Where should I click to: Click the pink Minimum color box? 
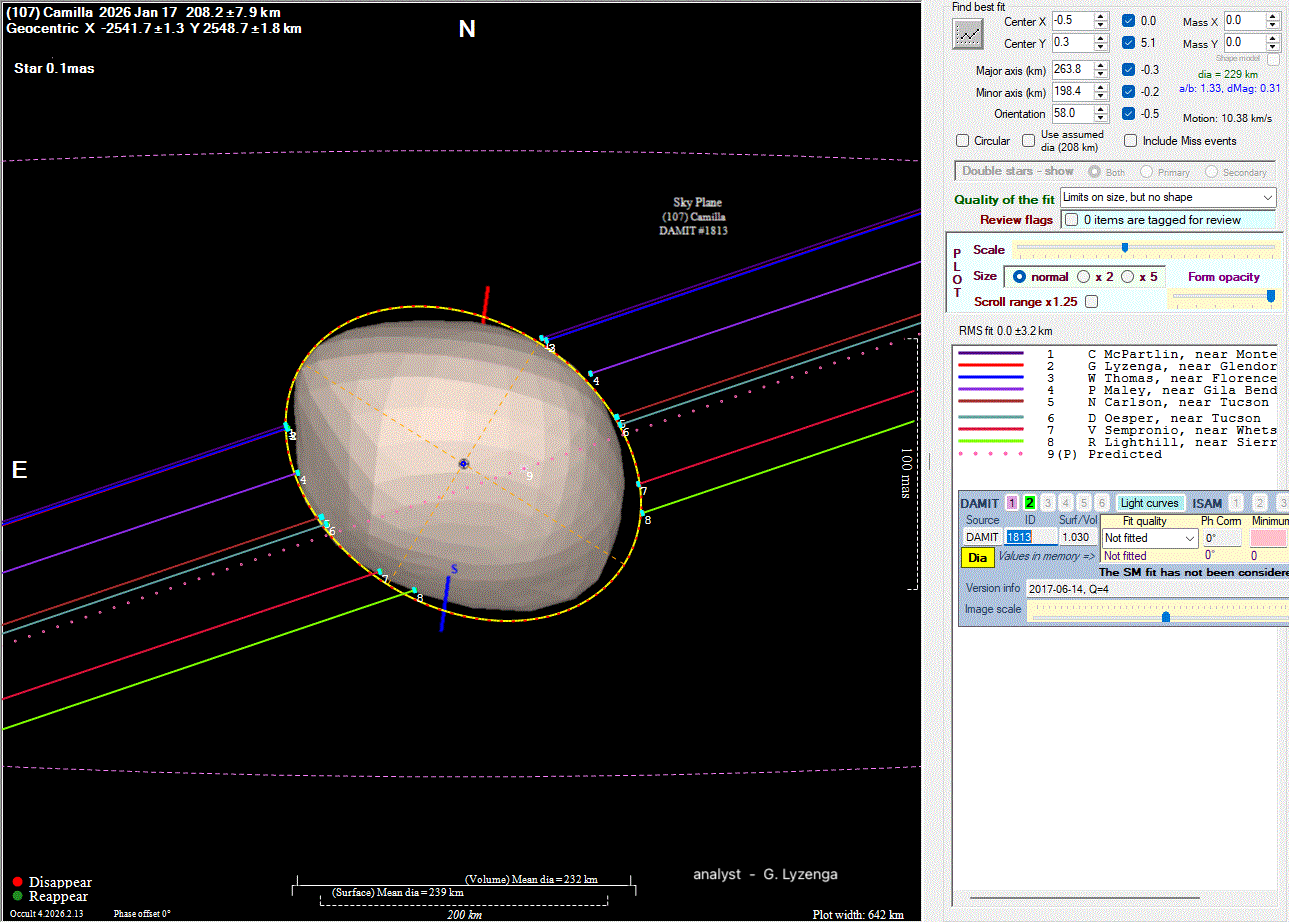click(1268, 538)
